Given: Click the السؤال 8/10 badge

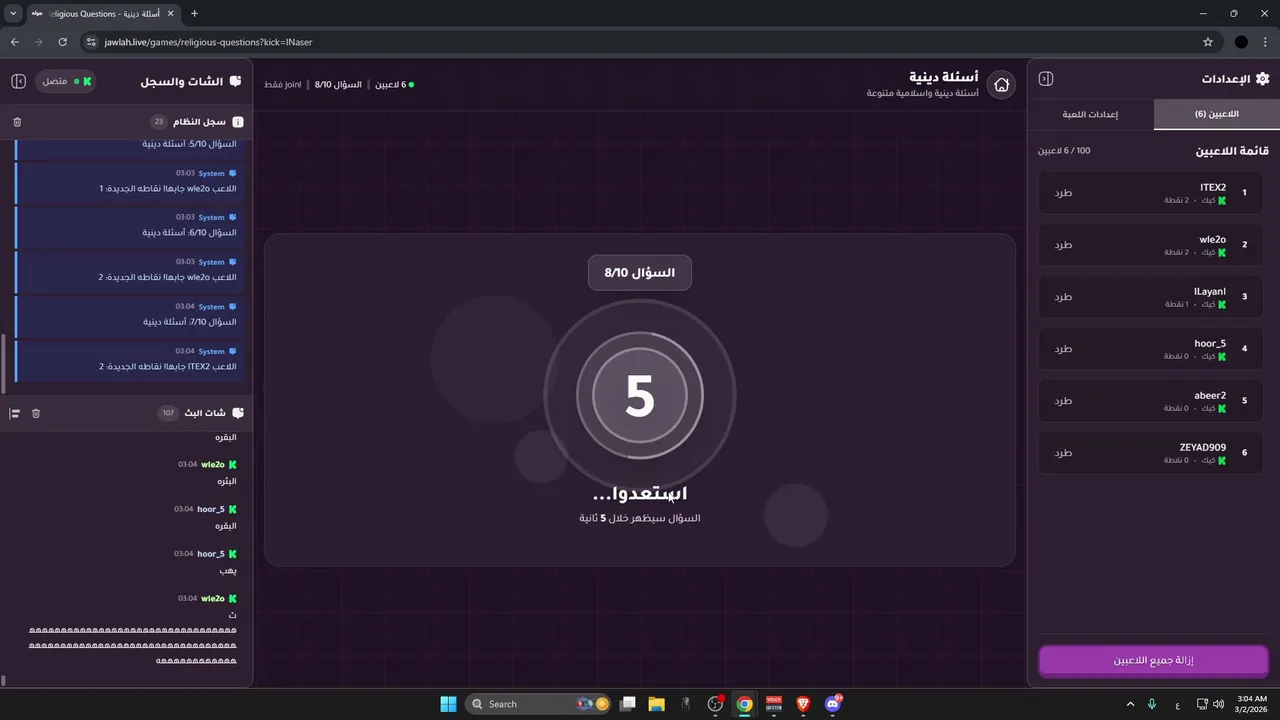Looking at the screenshot, I should click(x=640, y=273).
